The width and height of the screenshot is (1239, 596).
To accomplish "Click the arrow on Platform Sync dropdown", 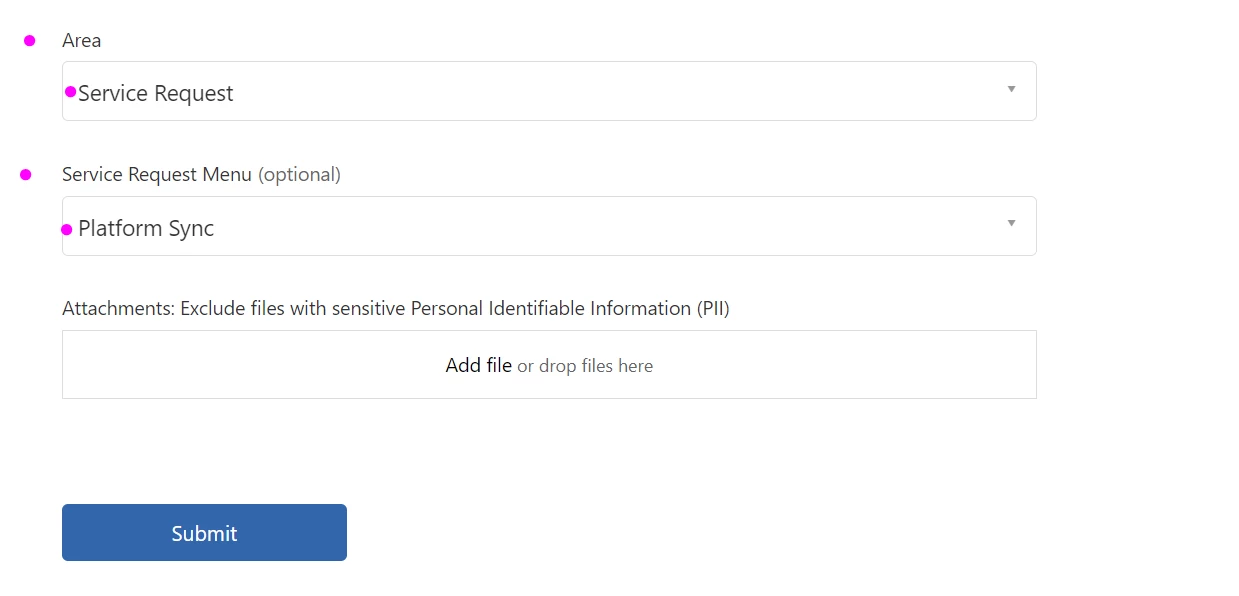I will (x=1011, y=223).
